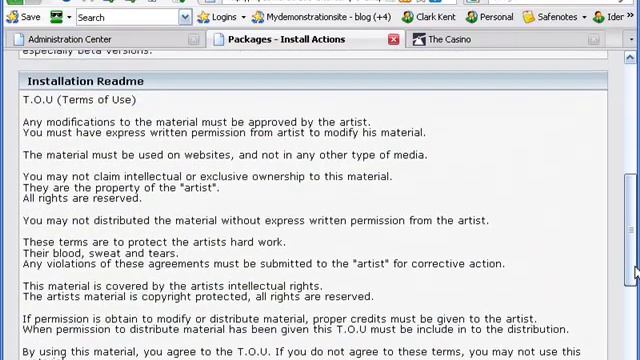This screenshot has height=360, width=640.
Task: Click the line starting "By using this material"
Action: [x=302, y=351]
